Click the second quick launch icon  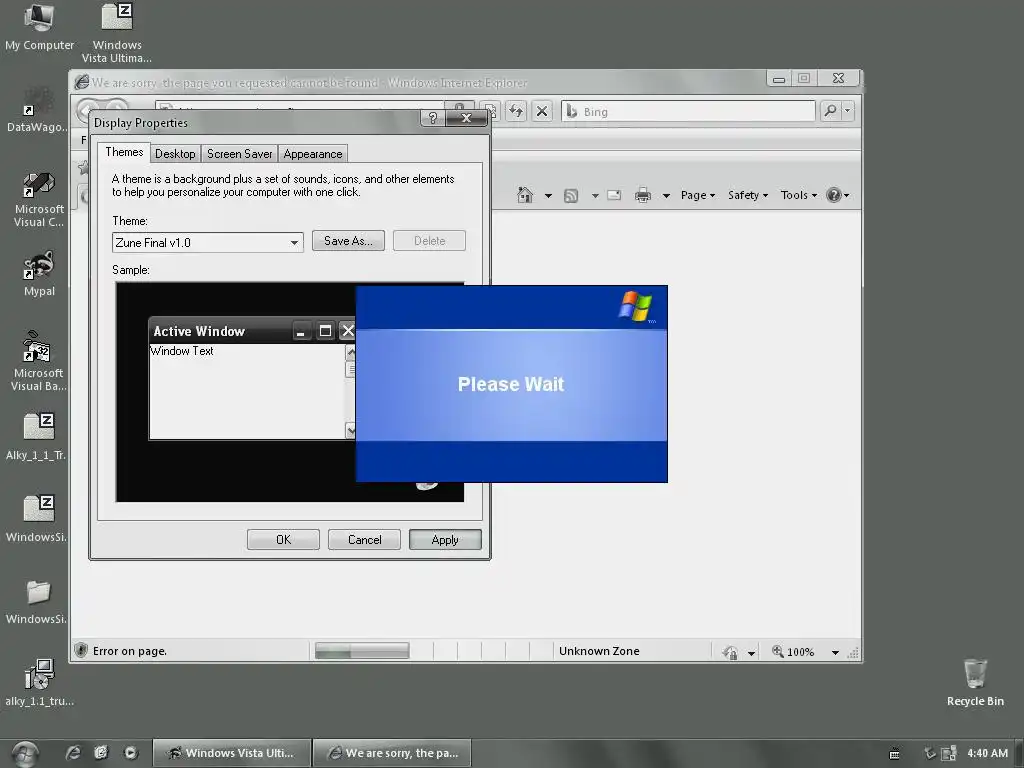pyautogui.click(x=101, y=753)
